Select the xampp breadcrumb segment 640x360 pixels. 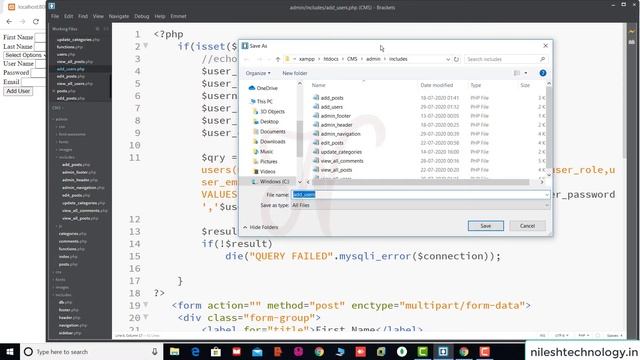[307, 59]
